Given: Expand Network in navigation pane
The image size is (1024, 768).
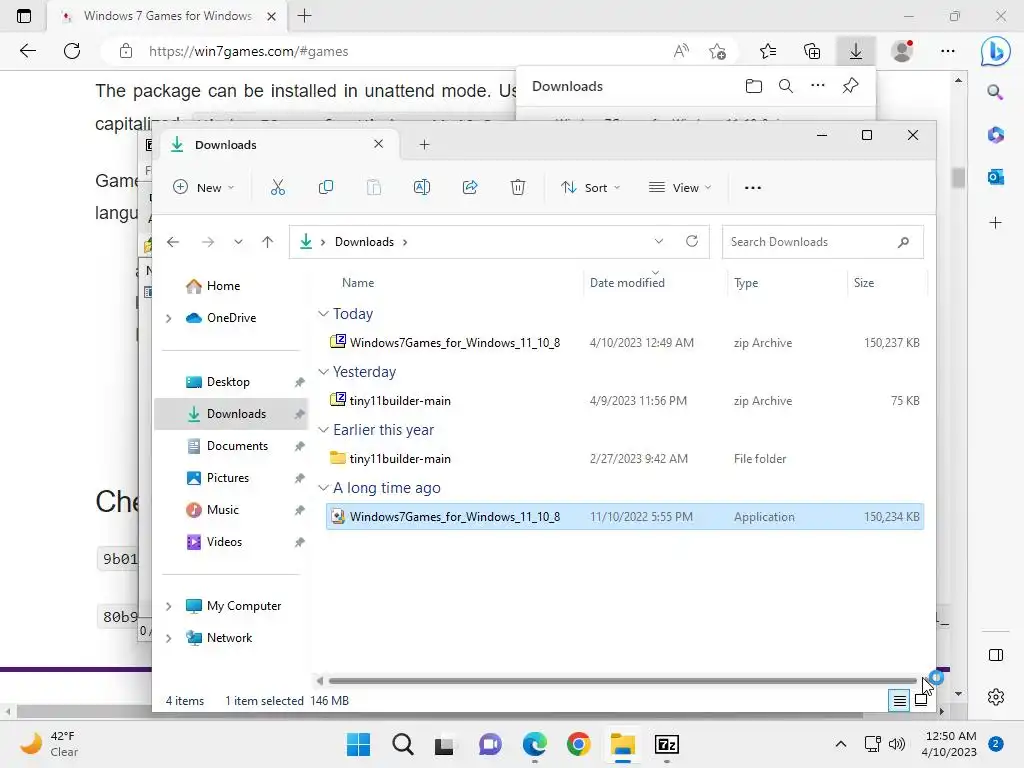Looking at the screenshot, I should click(x=168, y=638).
